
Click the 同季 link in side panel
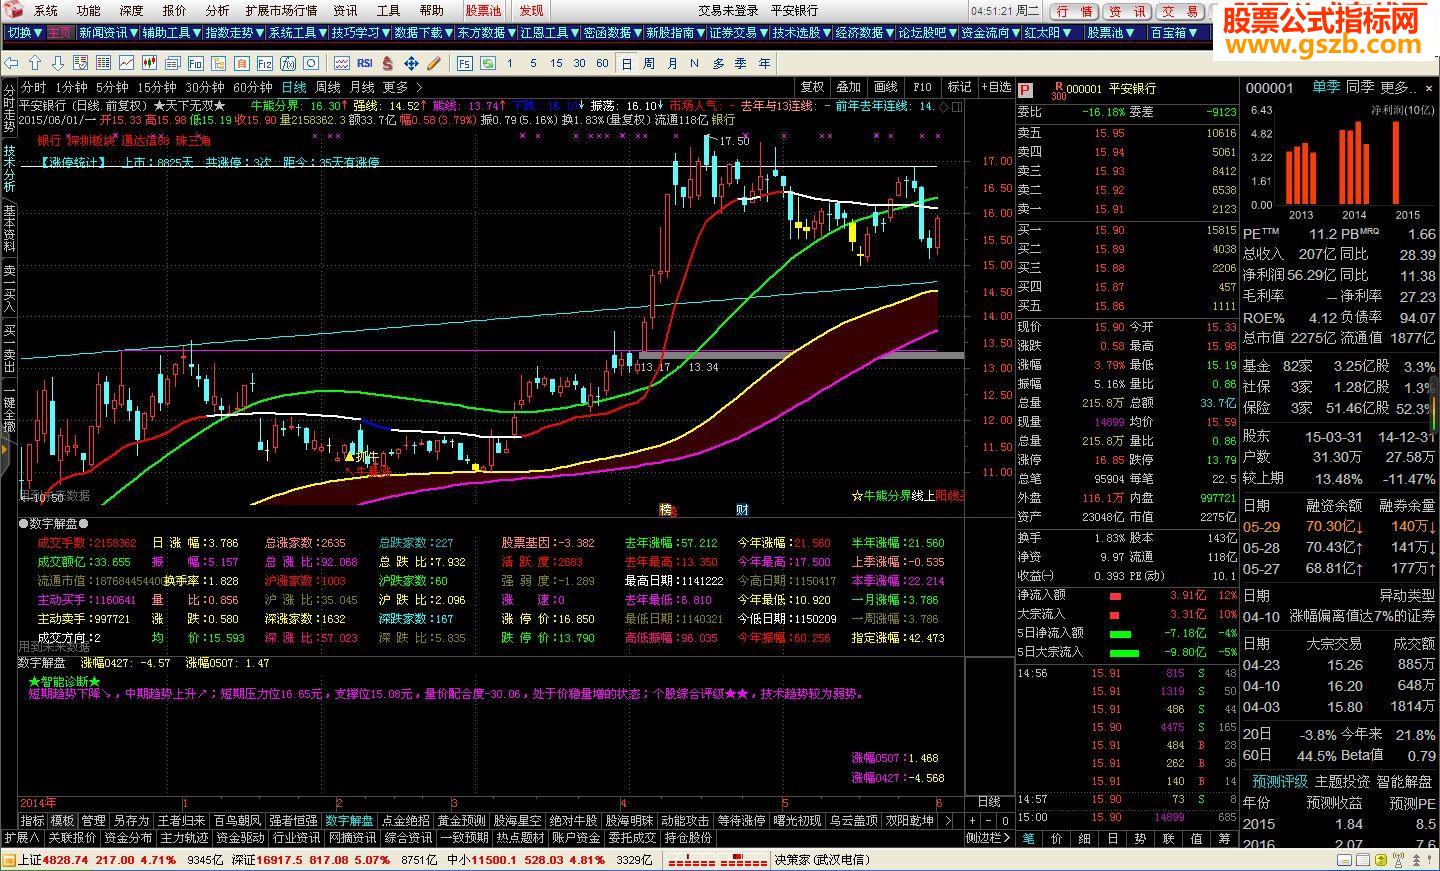[1360, 88]
